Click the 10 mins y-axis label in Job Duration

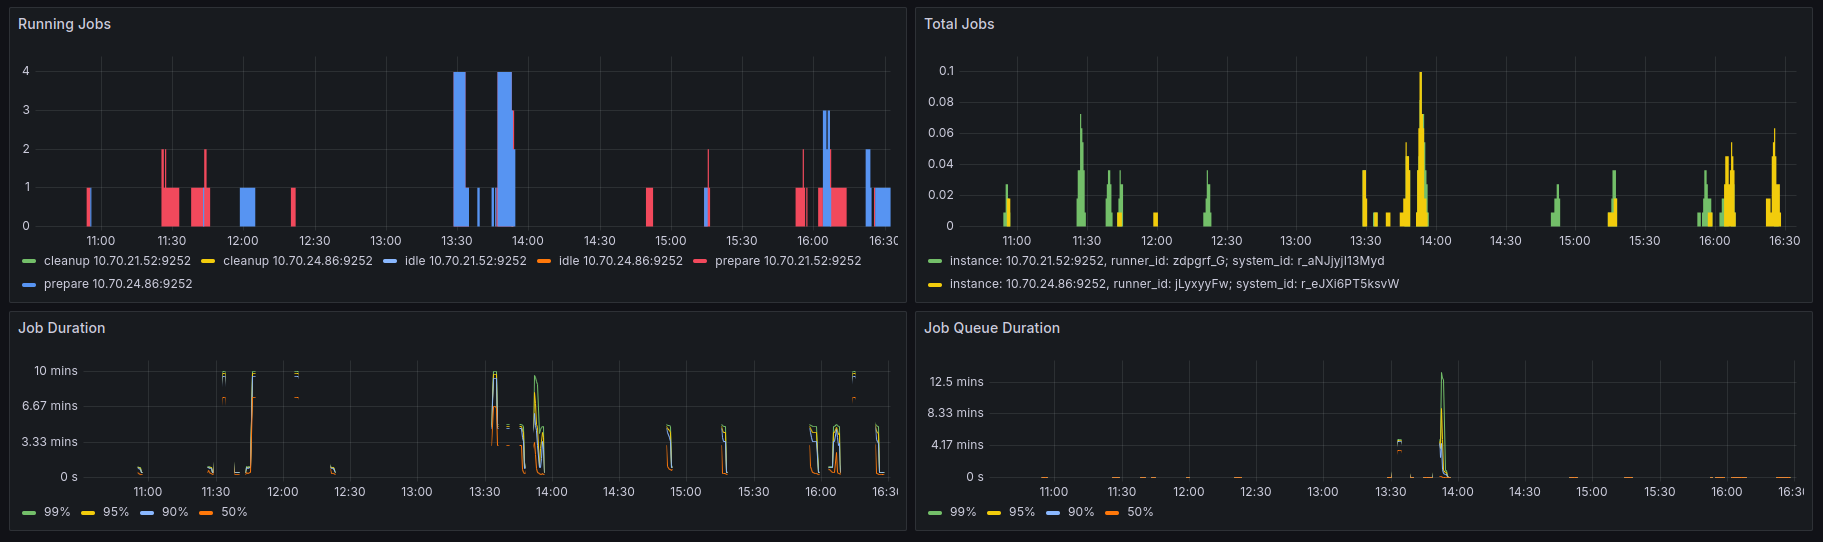(56, 371)
